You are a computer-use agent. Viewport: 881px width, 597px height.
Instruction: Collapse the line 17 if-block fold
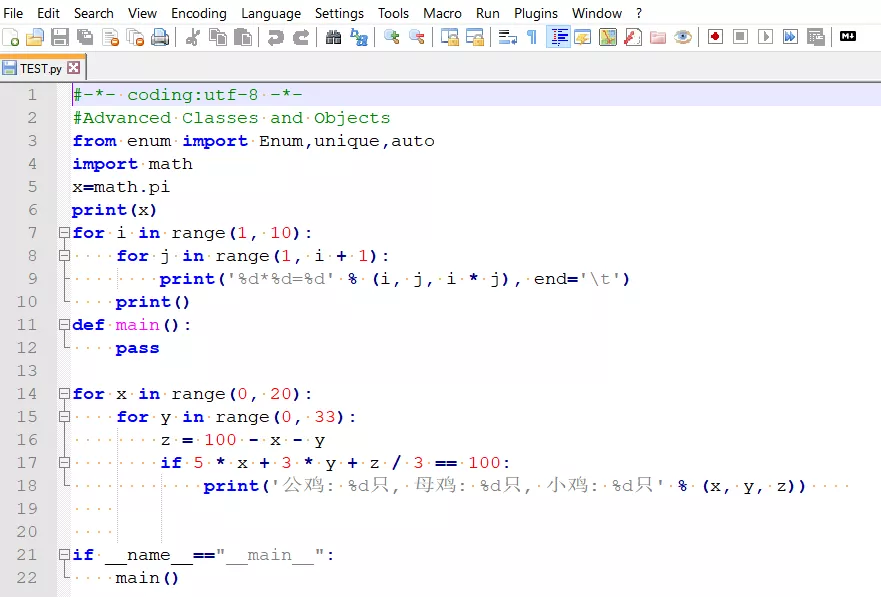[65, 463]
